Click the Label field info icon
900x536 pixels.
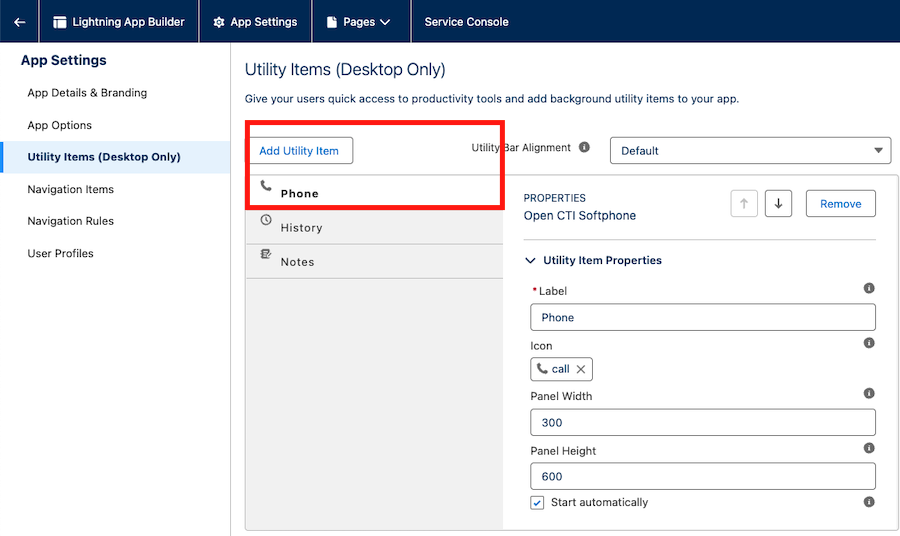pos(869,288)
